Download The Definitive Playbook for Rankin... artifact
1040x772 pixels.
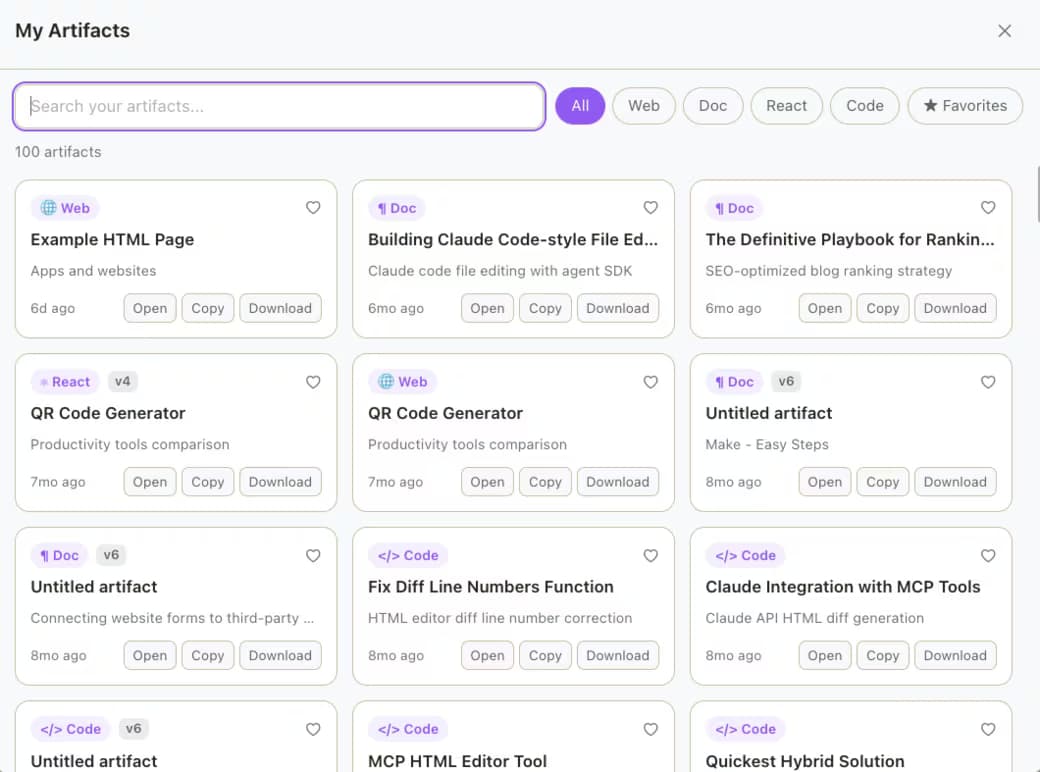coord(956,308)
